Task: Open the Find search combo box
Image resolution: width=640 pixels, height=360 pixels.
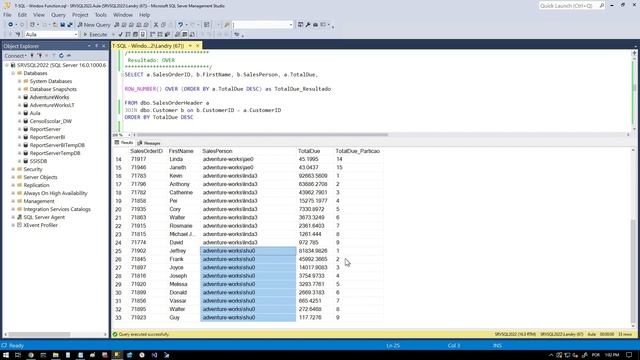Action: [262, 24]
